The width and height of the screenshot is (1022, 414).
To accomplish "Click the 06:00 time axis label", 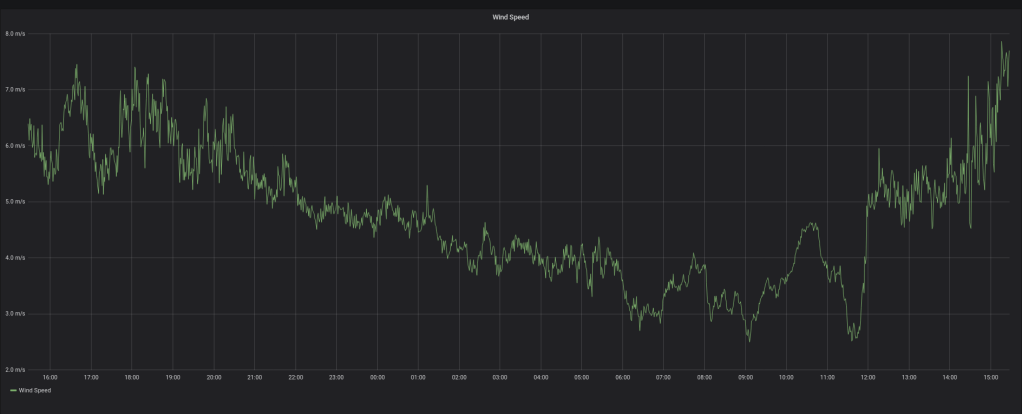I will 623,377.
